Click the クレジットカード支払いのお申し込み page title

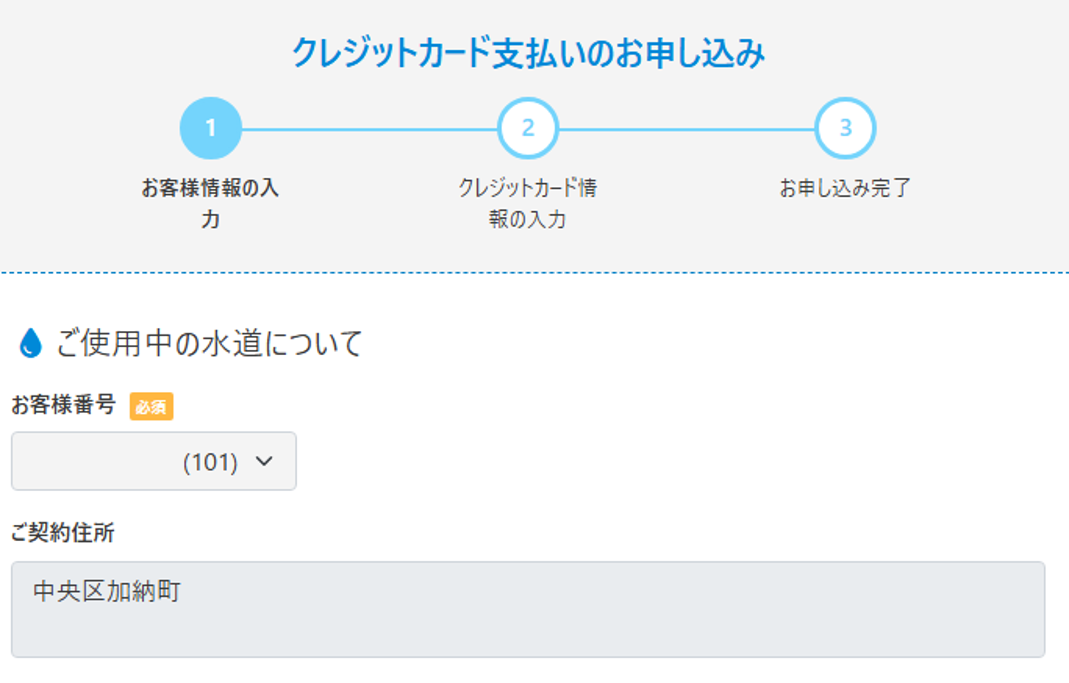tap(528, 53)
